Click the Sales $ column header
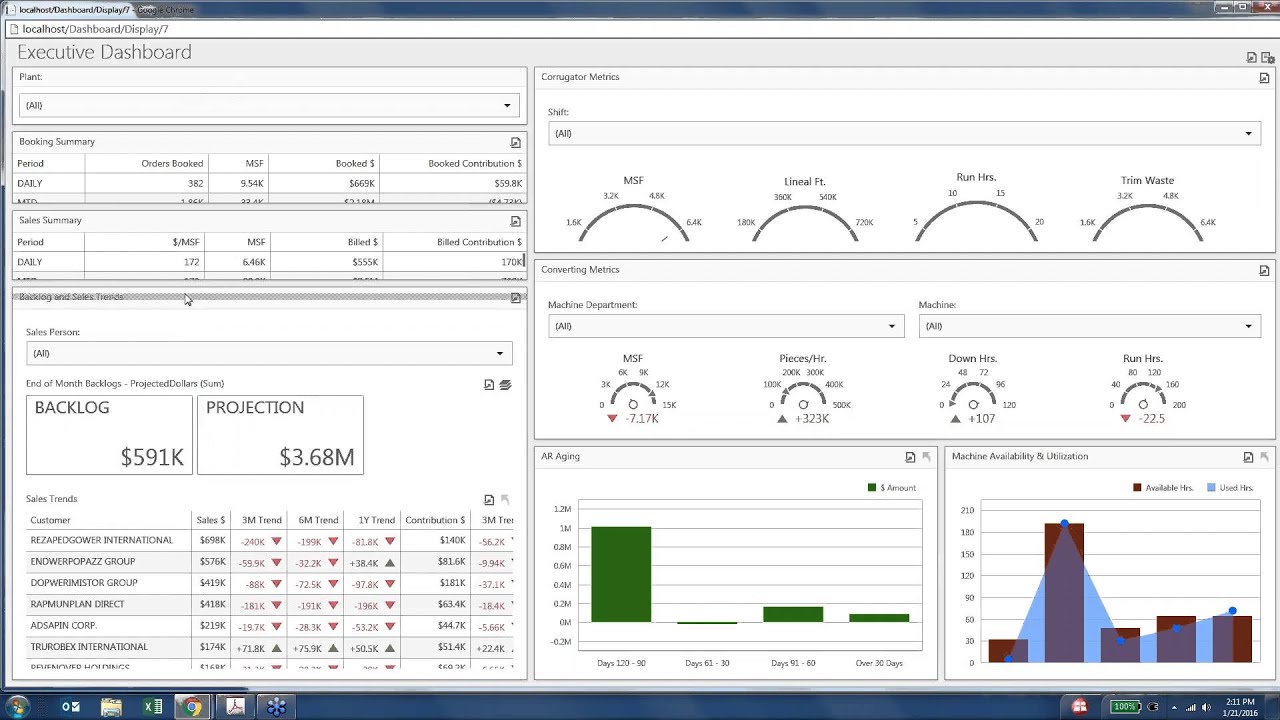The height and width of the screenshot is (720, 1280). pyautogui.click(x=211, y=520)
